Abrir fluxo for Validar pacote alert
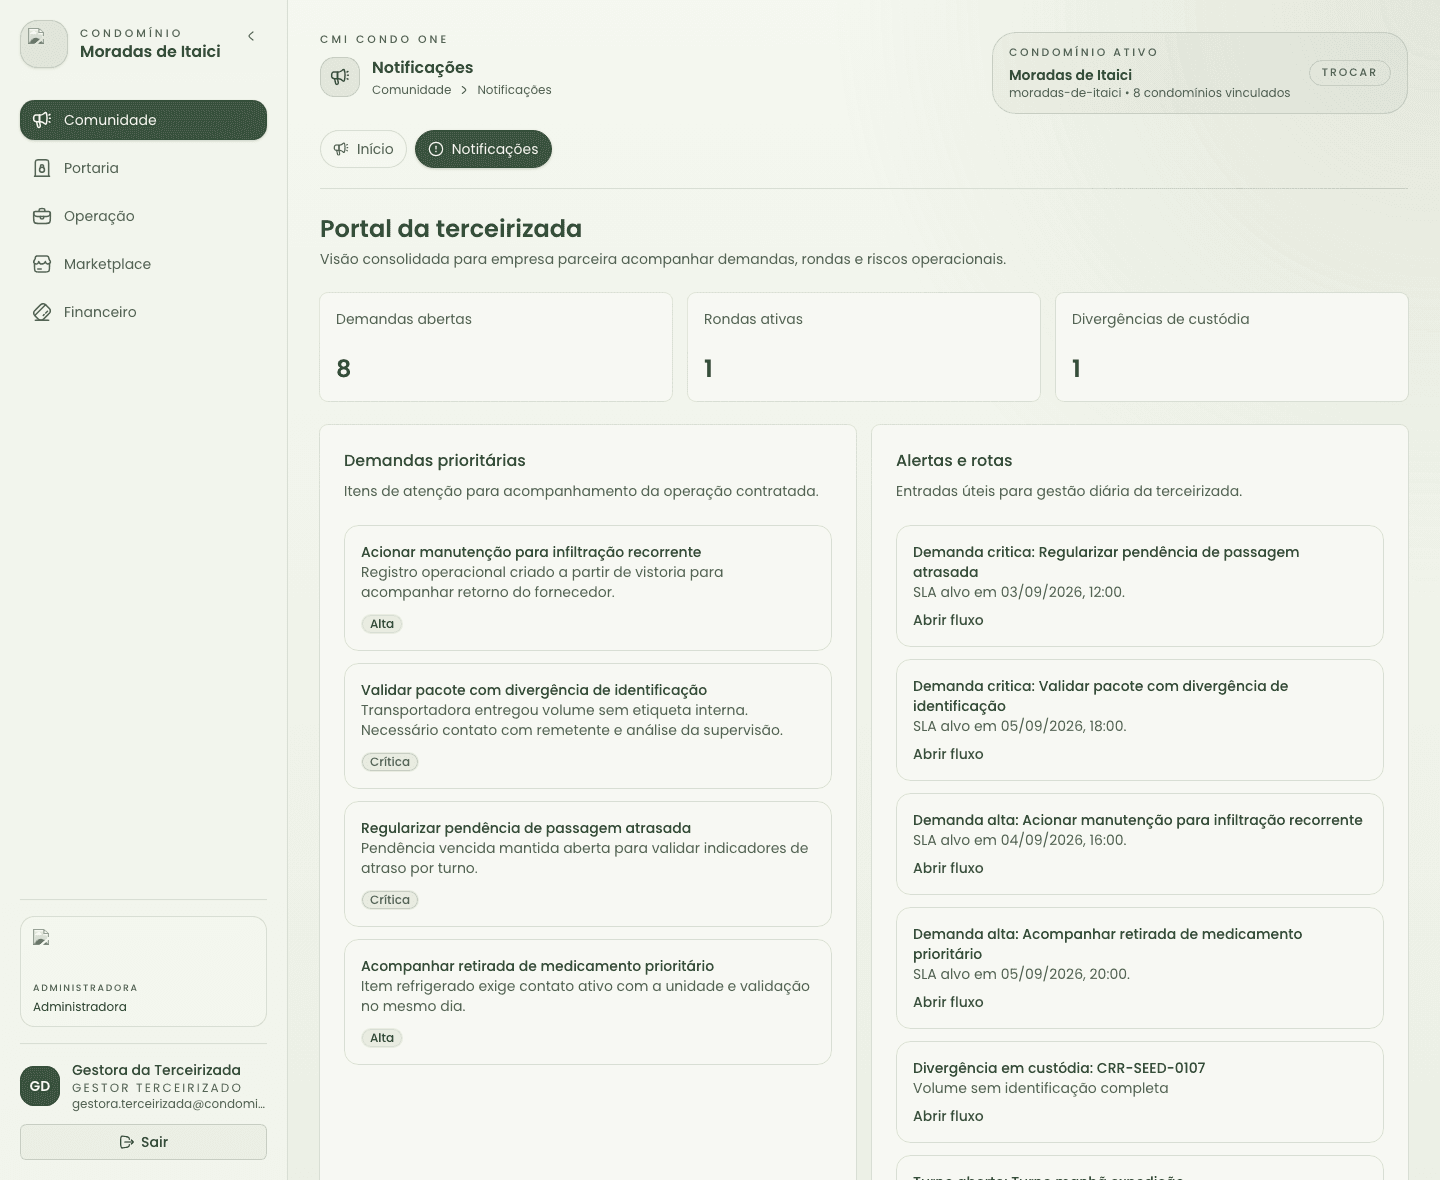This screenshot has width=1440, height=1180. coord(948,754)
